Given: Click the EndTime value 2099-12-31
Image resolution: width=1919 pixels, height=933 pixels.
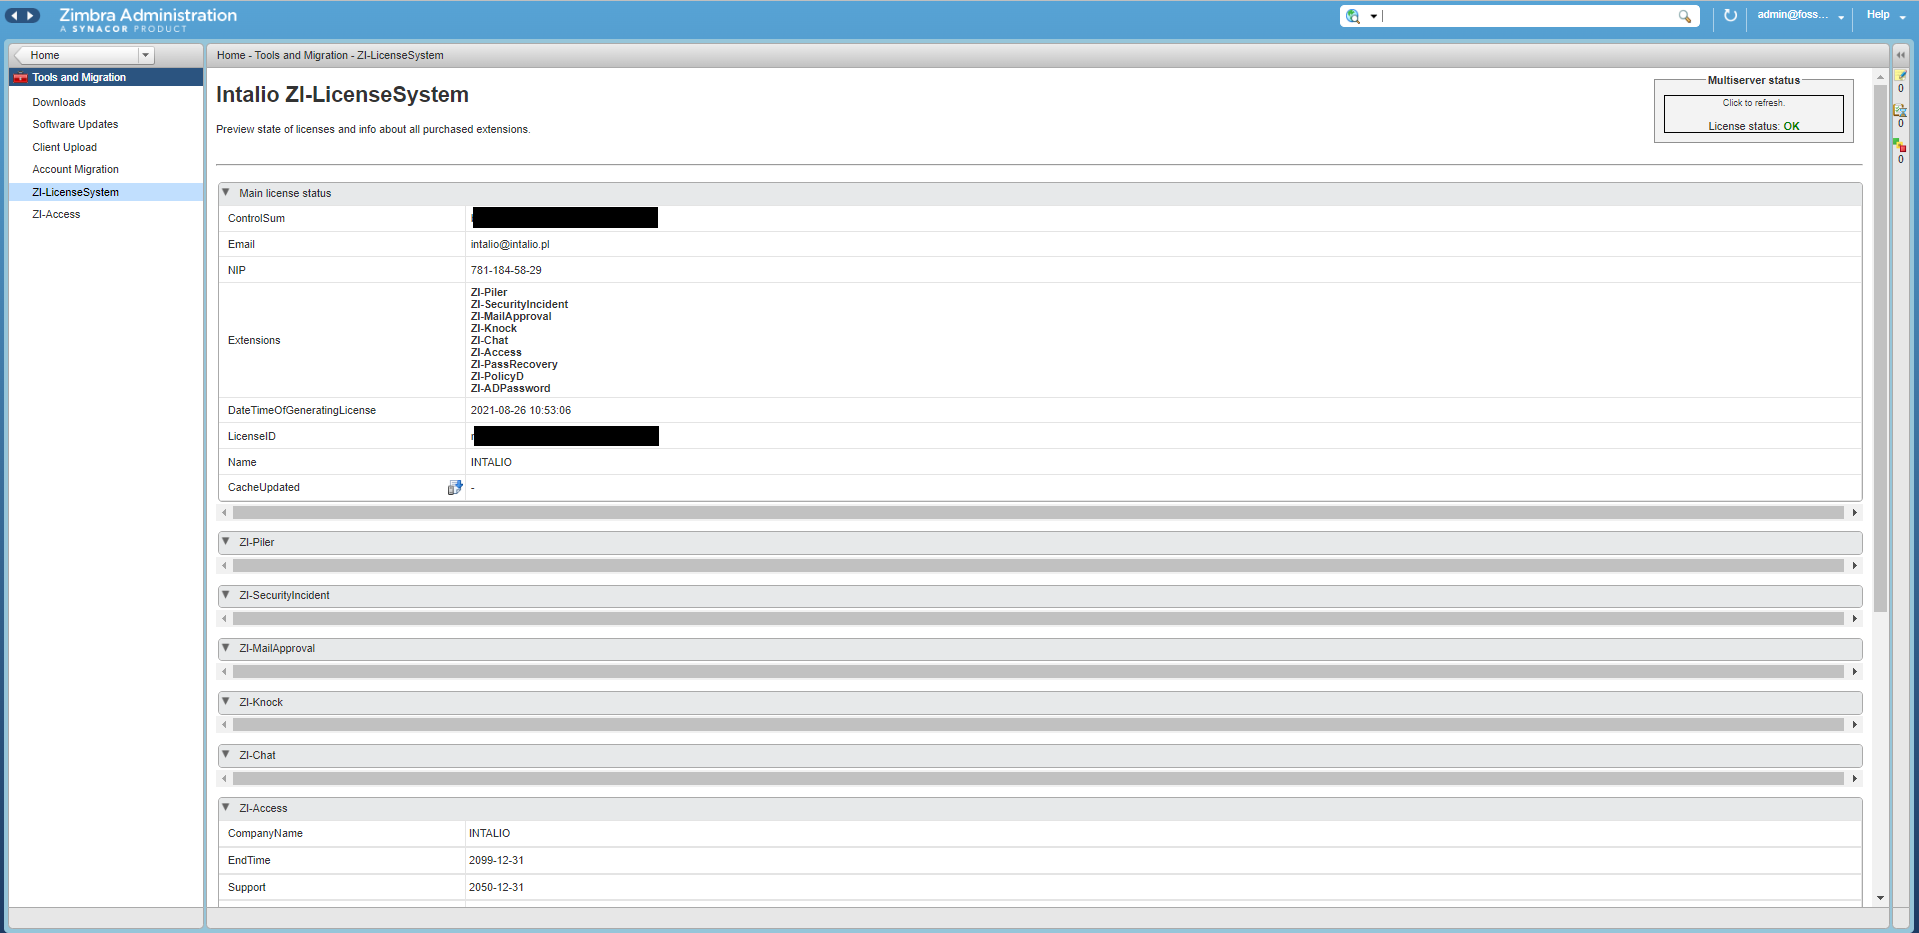Looking at the screenshot, I should [496, 860].
